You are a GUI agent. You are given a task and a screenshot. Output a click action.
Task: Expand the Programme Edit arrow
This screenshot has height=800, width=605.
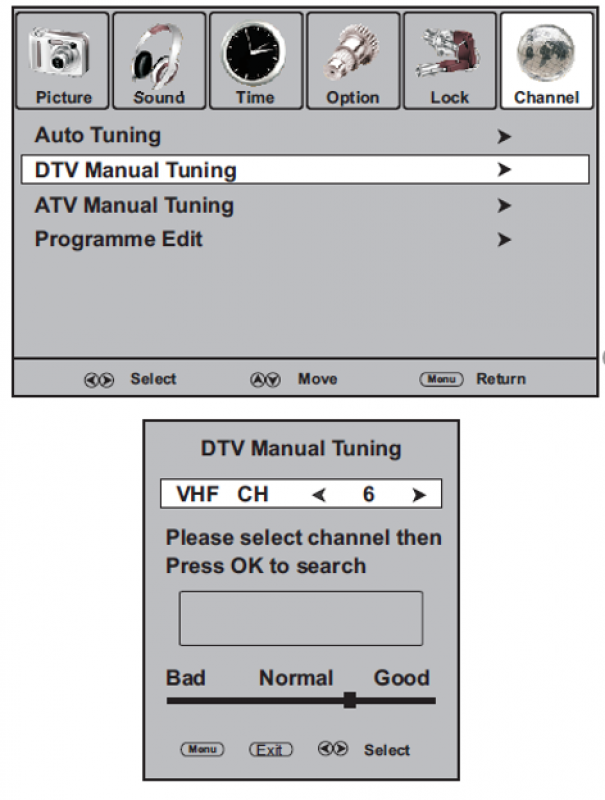504,239
